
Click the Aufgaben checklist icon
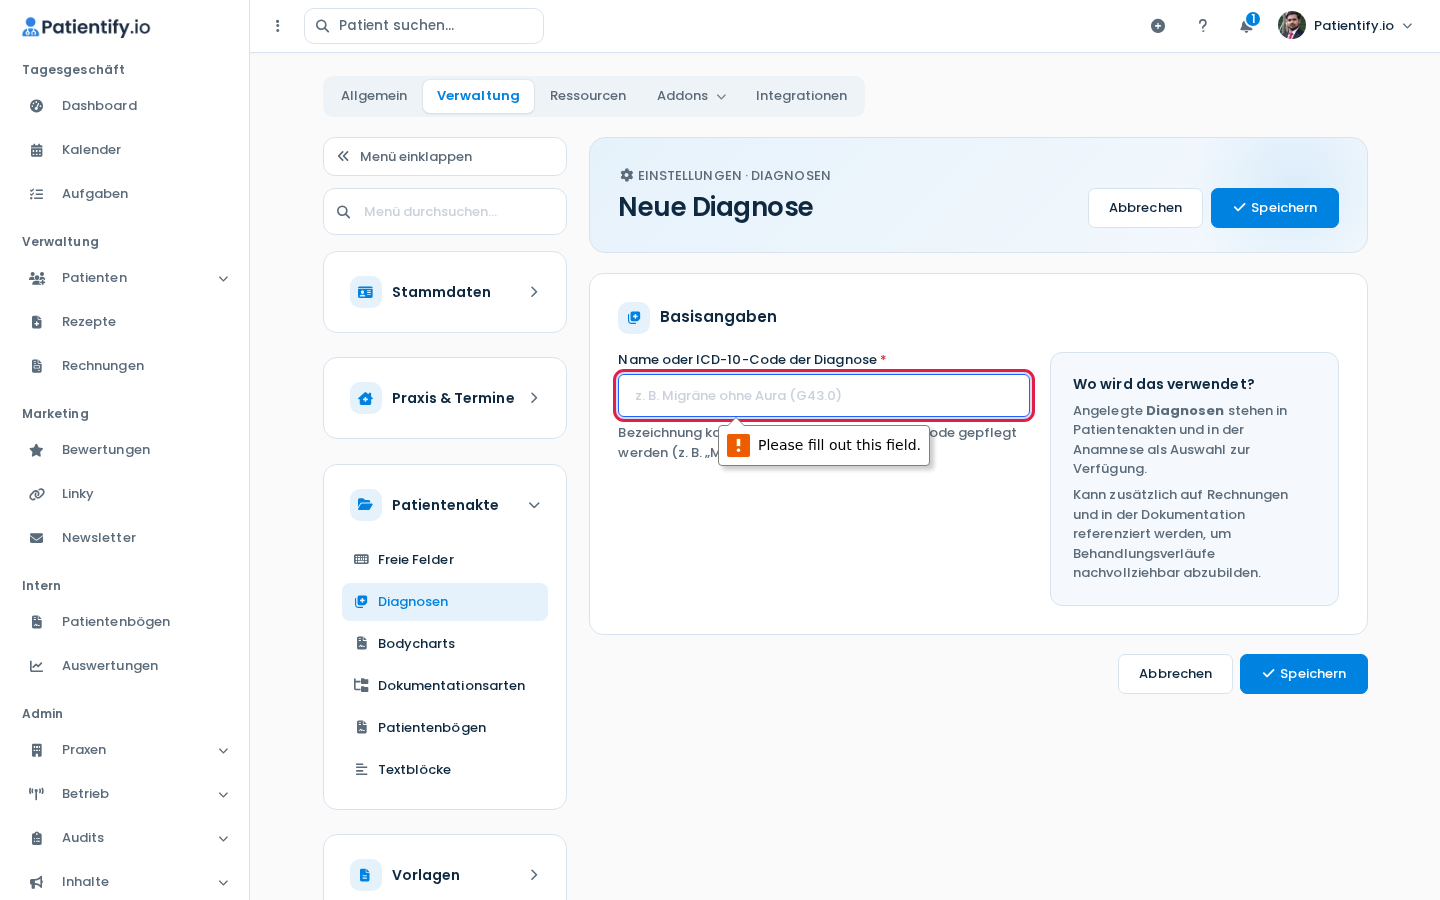click(x=37, y=194)
